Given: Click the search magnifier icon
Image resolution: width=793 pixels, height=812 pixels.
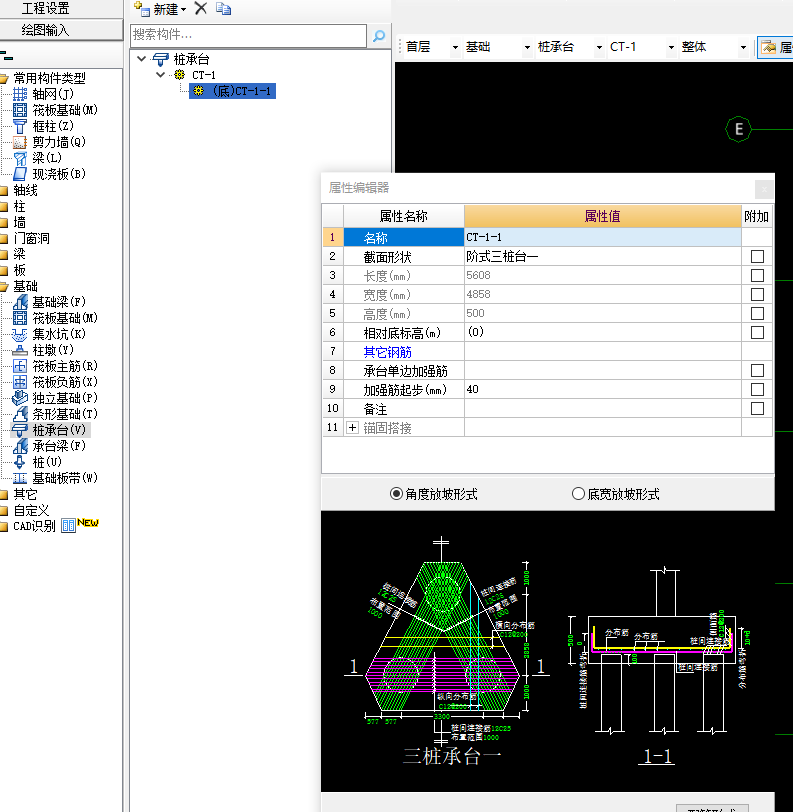Looking at the screenshot, I should 379,36.
